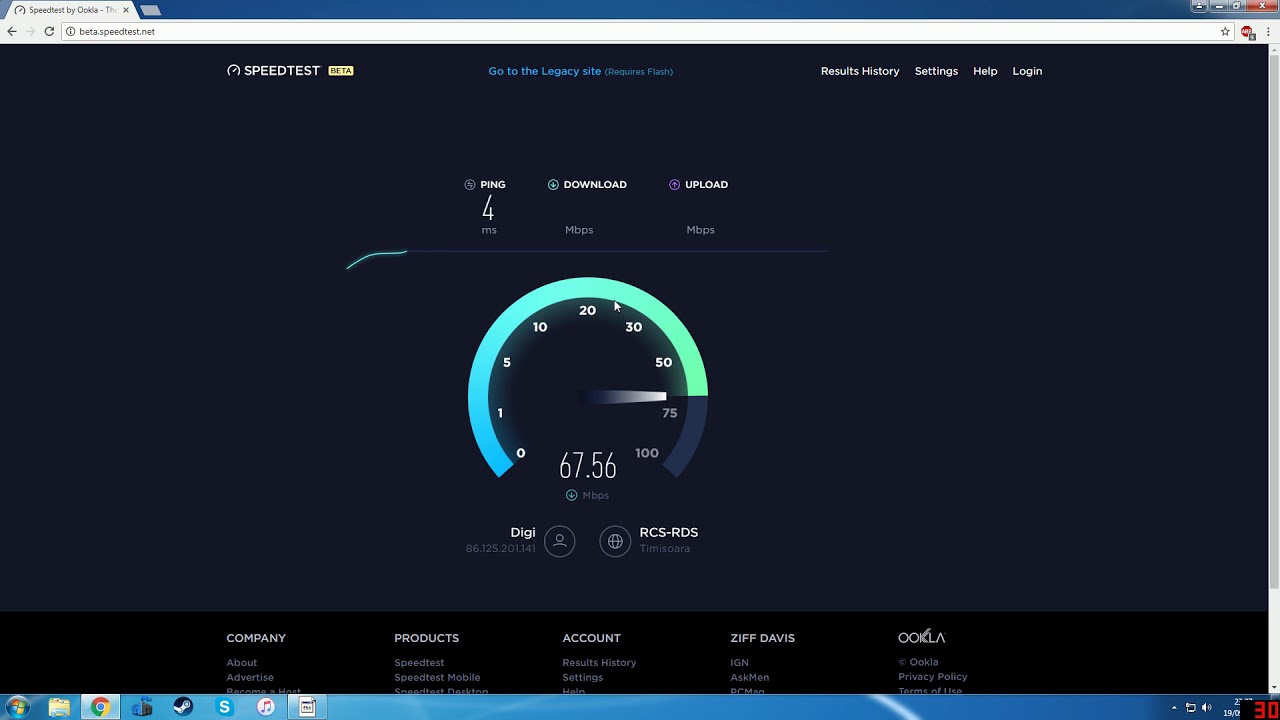
Task: Click the Chrome icon in the taskbar
Action: pyautogui.click(x=100, y=707)
